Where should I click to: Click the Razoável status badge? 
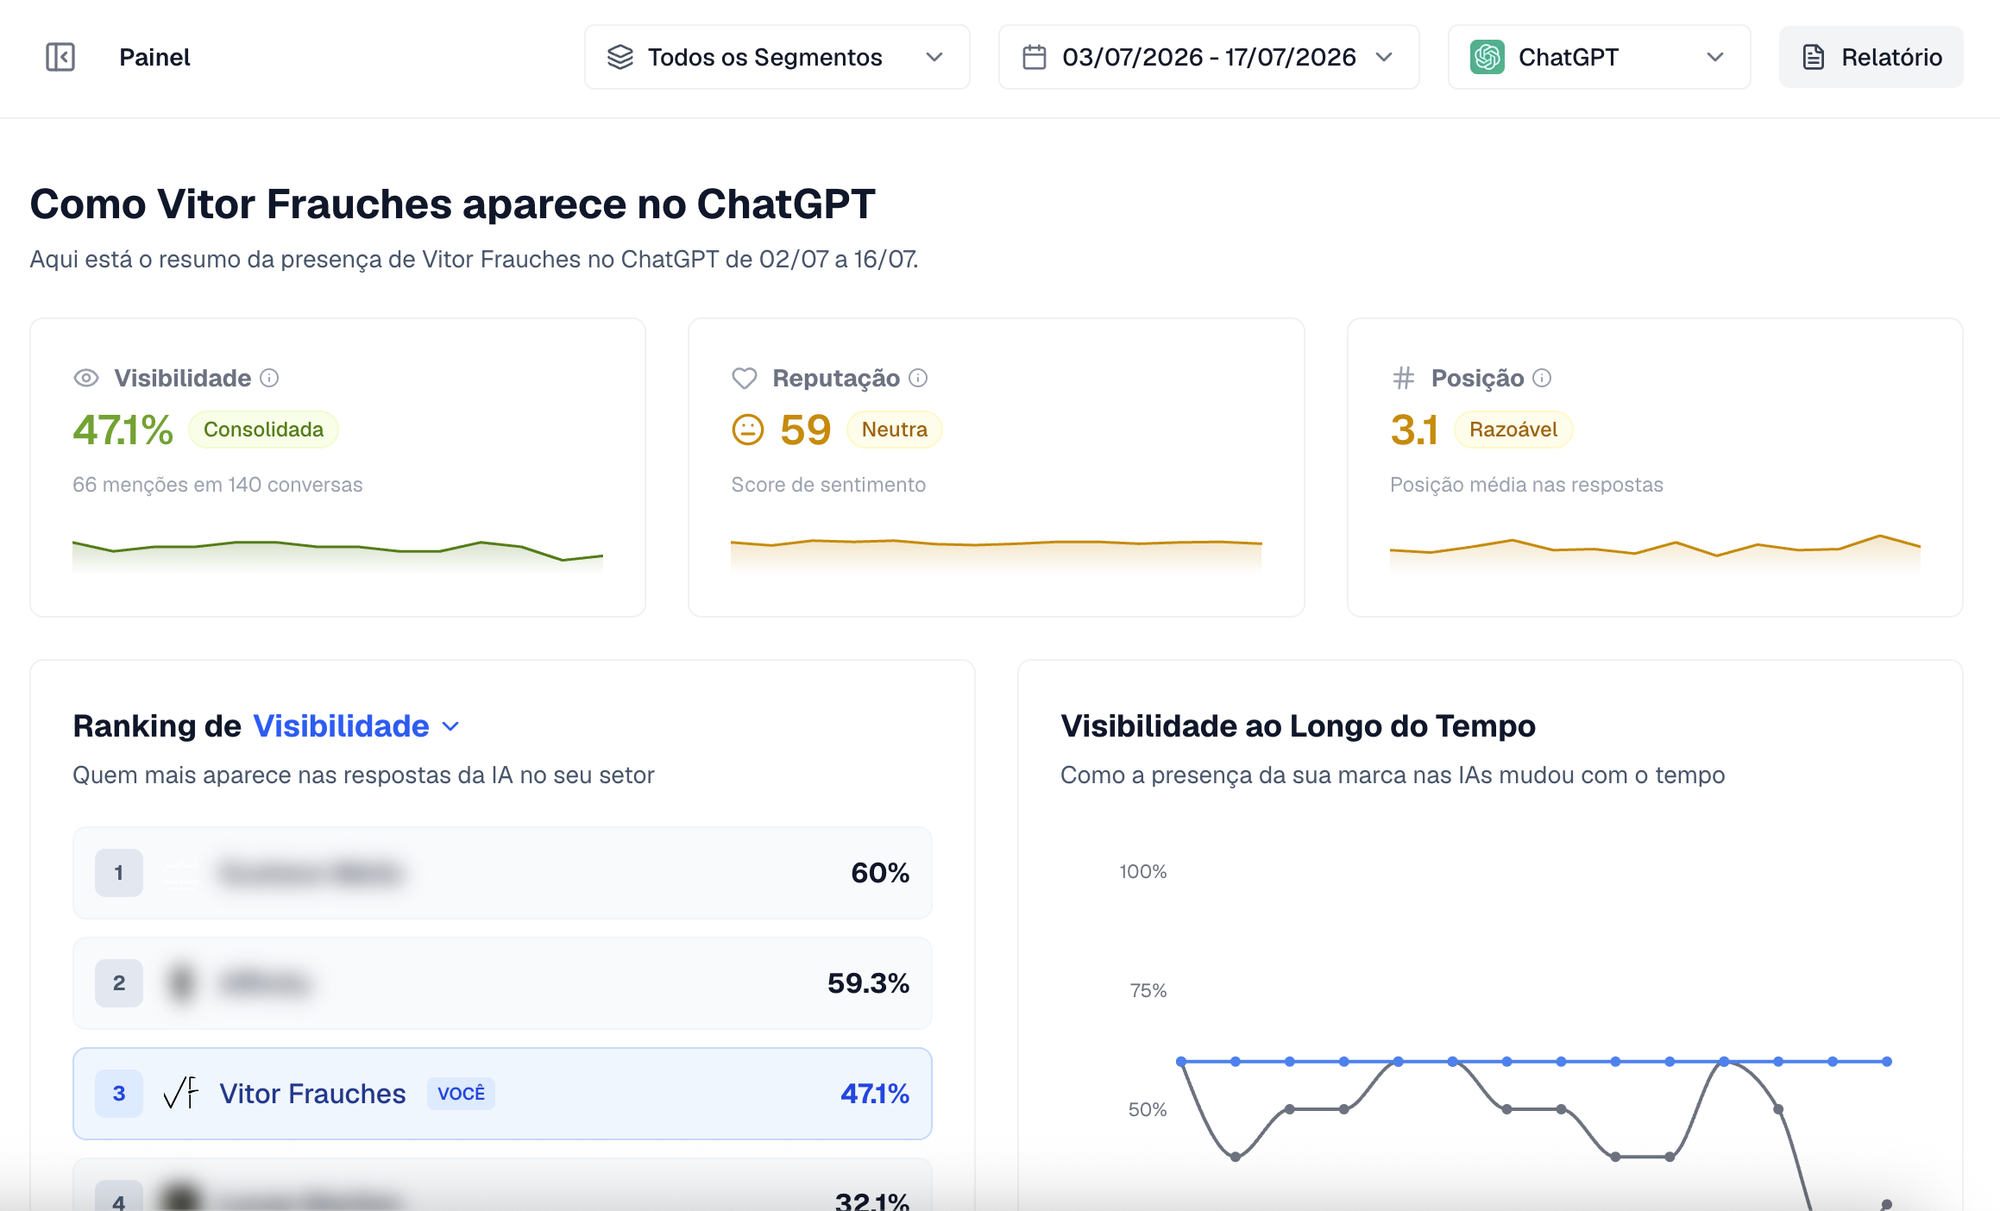[x=1513, y=430]
